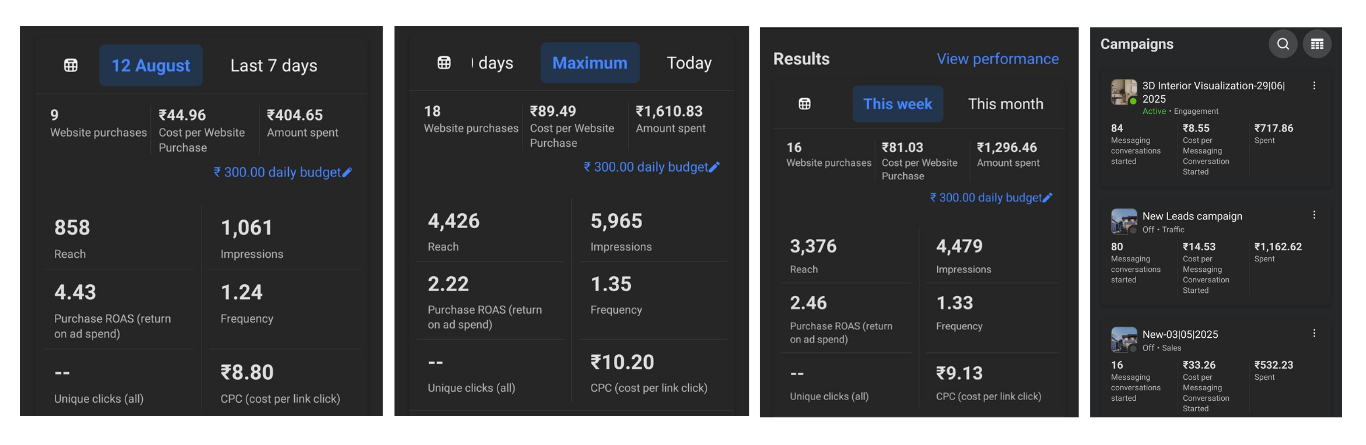Click the budget pencil icon below ₹1,610.83 spent
1366x445 pixels.
(714, 168)
